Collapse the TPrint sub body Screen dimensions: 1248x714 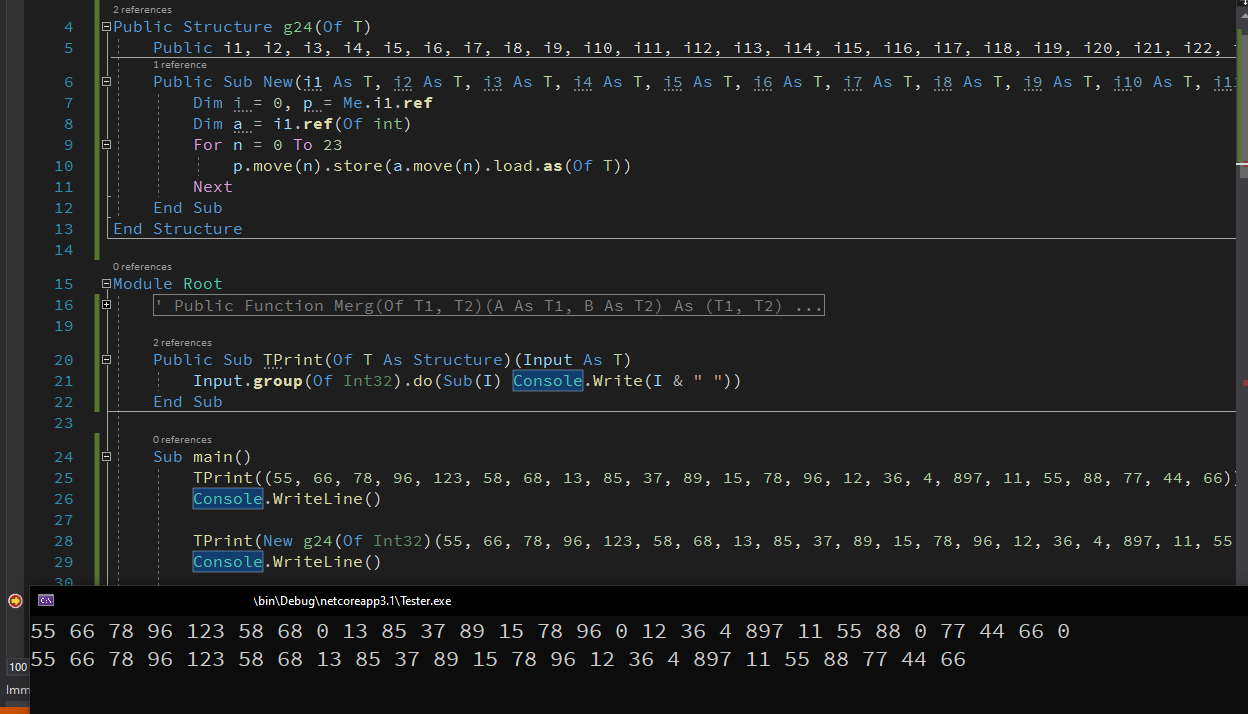[x=106, y=359]
